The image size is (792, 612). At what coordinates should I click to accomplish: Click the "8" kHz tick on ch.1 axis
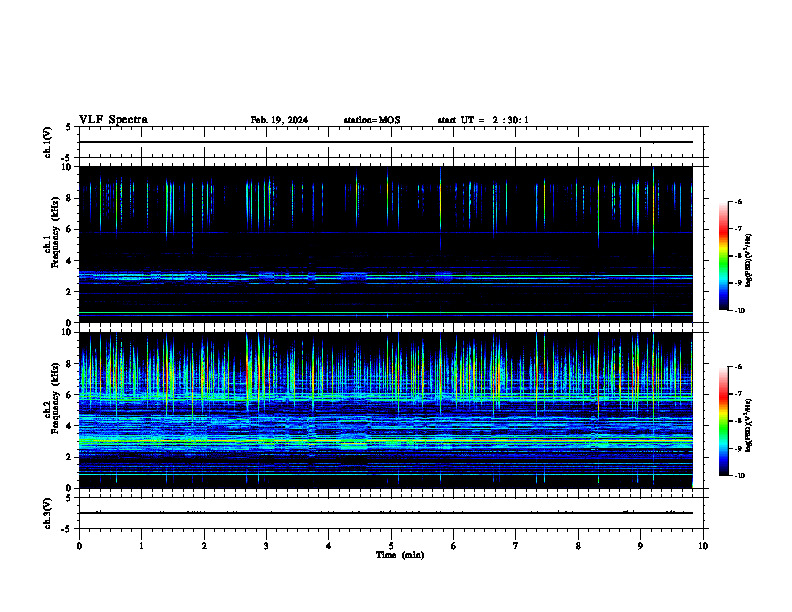point(70,198)
